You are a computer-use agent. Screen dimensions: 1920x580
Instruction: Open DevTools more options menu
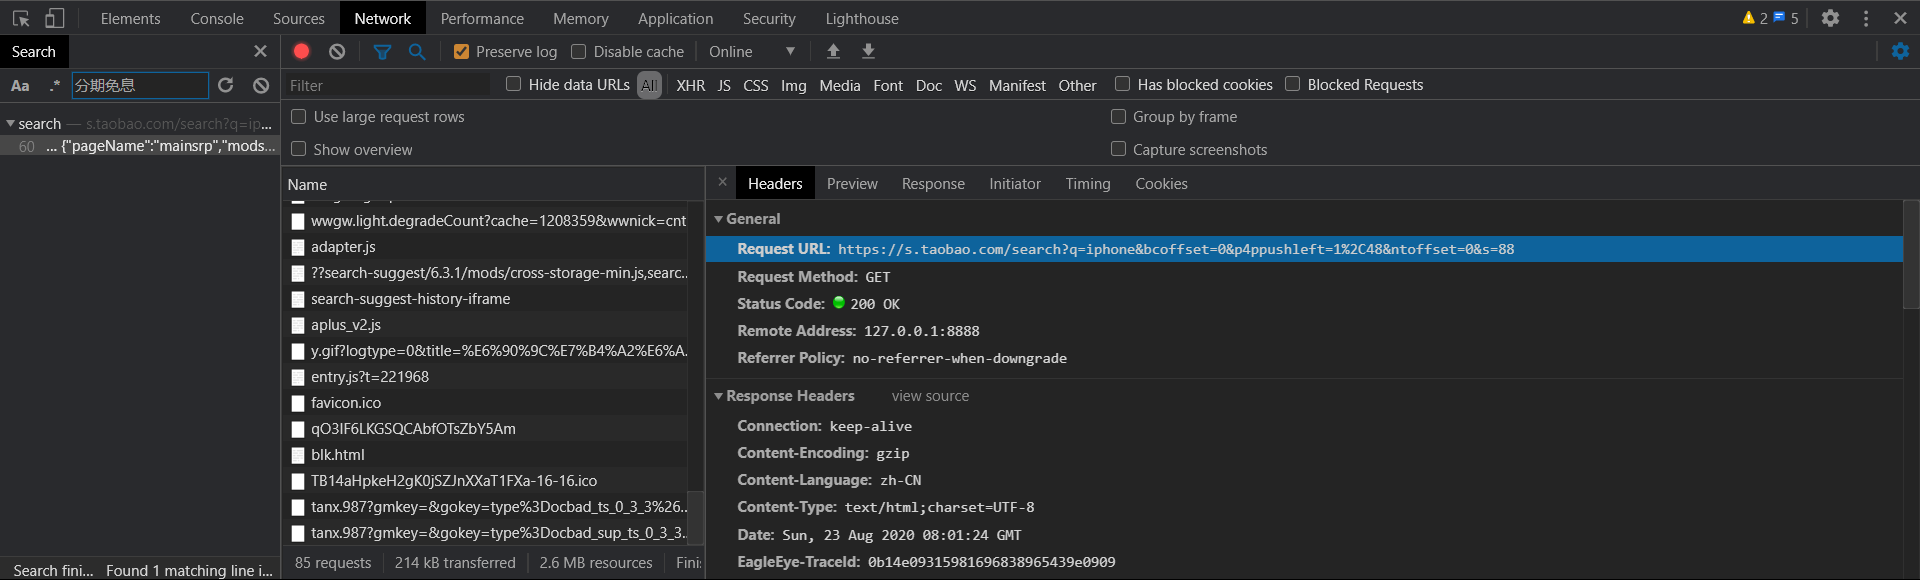[x=1866, y=18]
